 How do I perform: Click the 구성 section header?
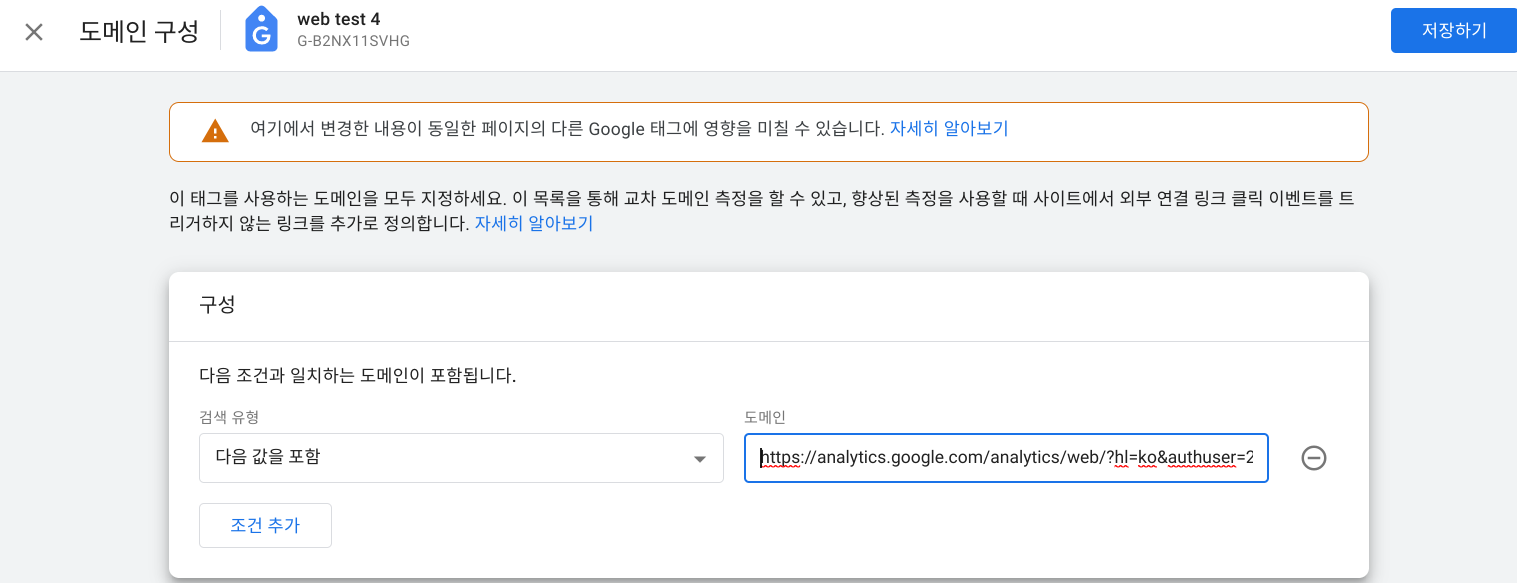click(217, 306)
